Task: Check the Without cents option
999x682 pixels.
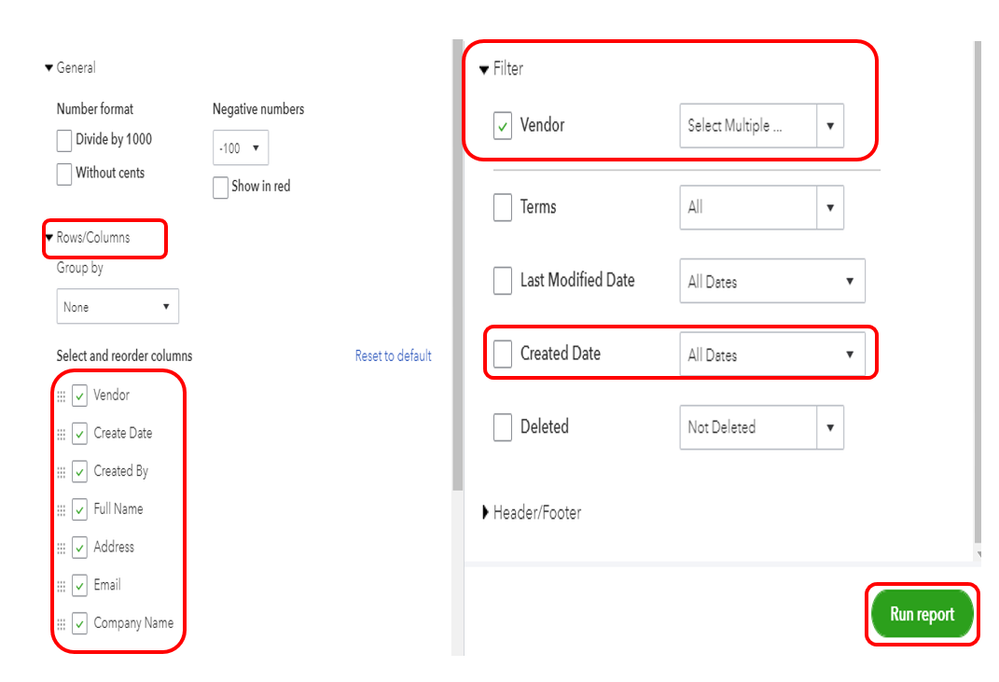Action: click(x=65, y=173)
